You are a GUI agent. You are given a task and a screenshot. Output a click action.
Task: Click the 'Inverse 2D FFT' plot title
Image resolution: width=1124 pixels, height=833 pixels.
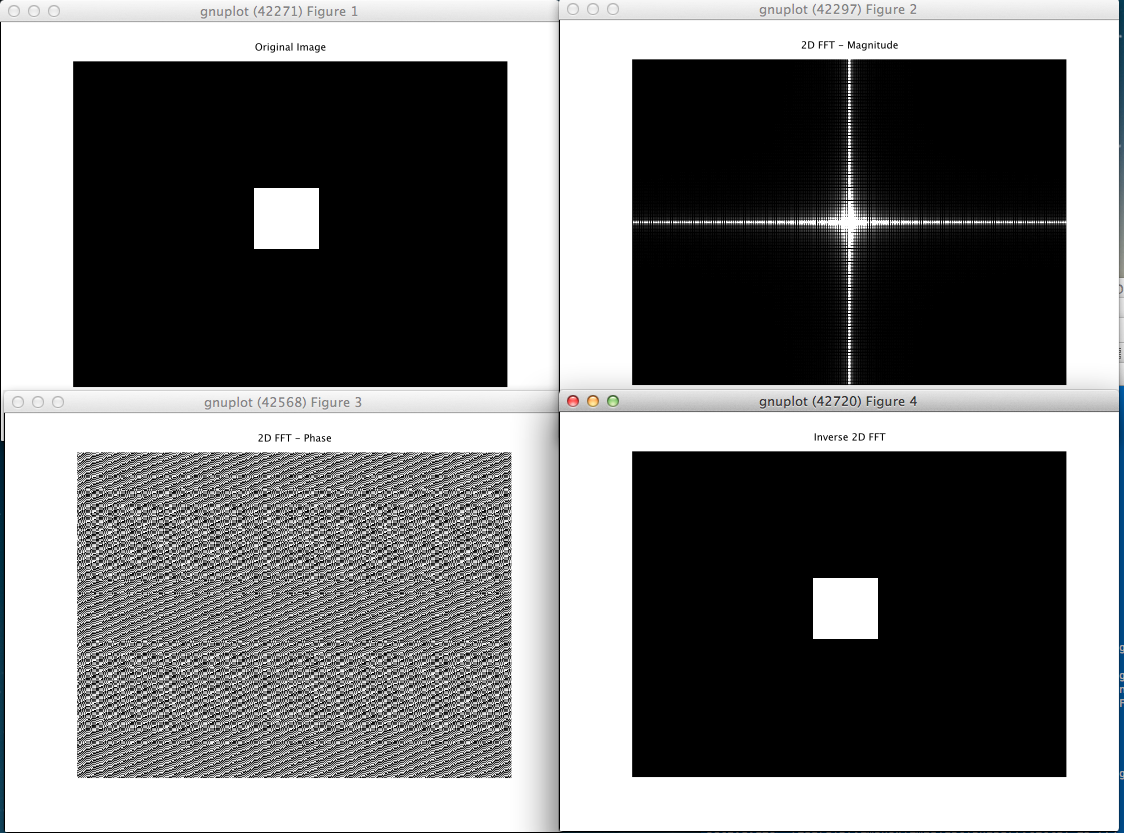point(849,437)
